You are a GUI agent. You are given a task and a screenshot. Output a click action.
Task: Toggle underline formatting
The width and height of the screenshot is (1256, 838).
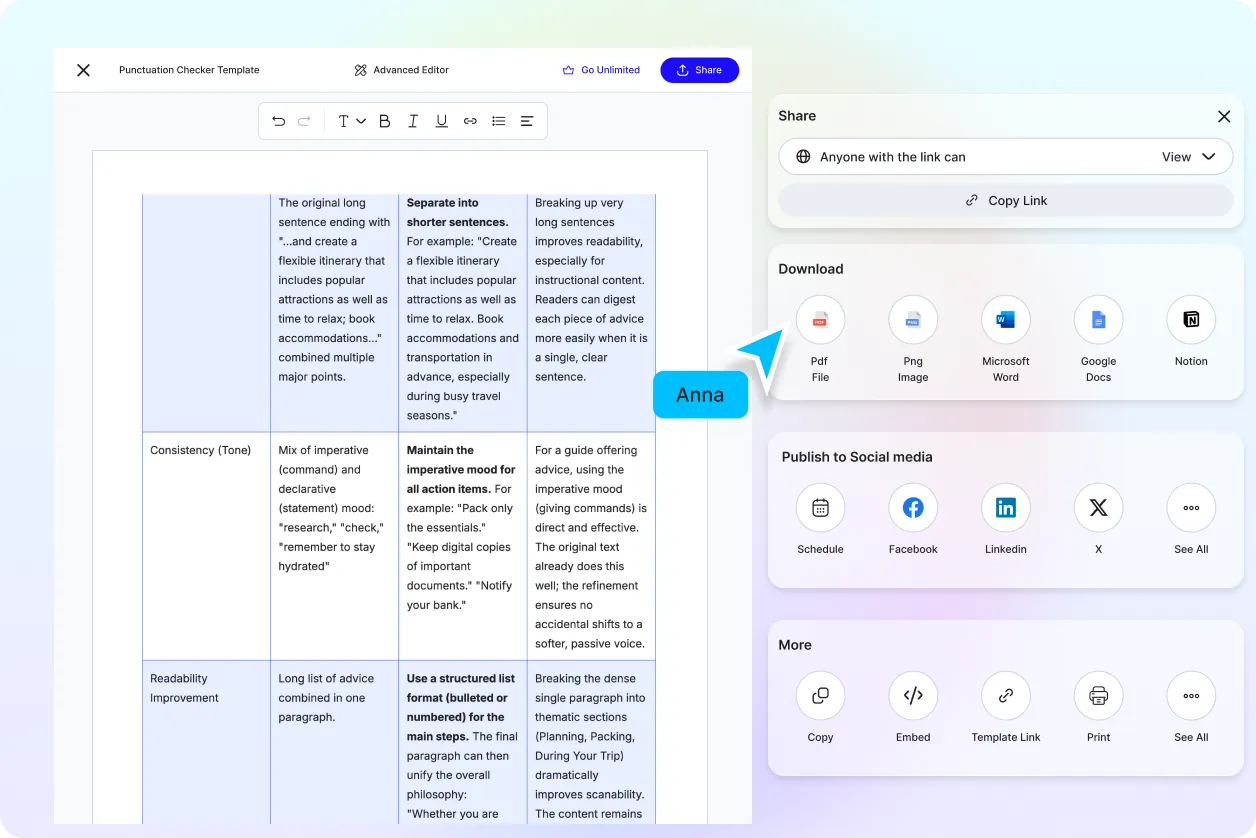[441, 121]
